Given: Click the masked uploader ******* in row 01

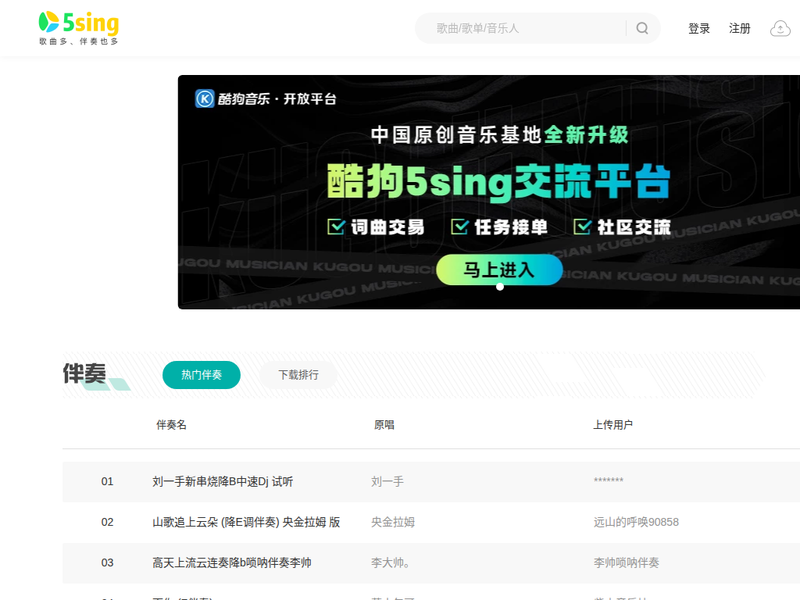Looking at the screenshot, I should click(608, 481).
